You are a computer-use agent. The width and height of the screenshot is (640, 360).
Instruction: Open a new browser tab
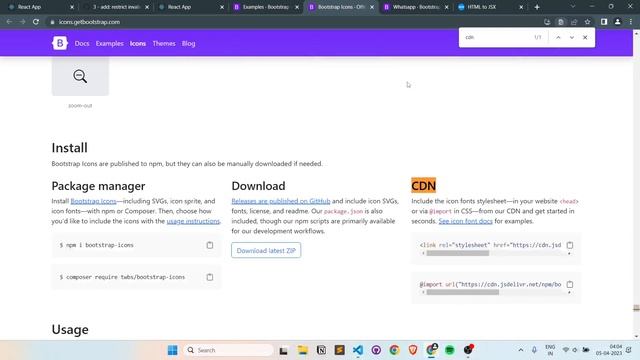[x=537, y=7]
